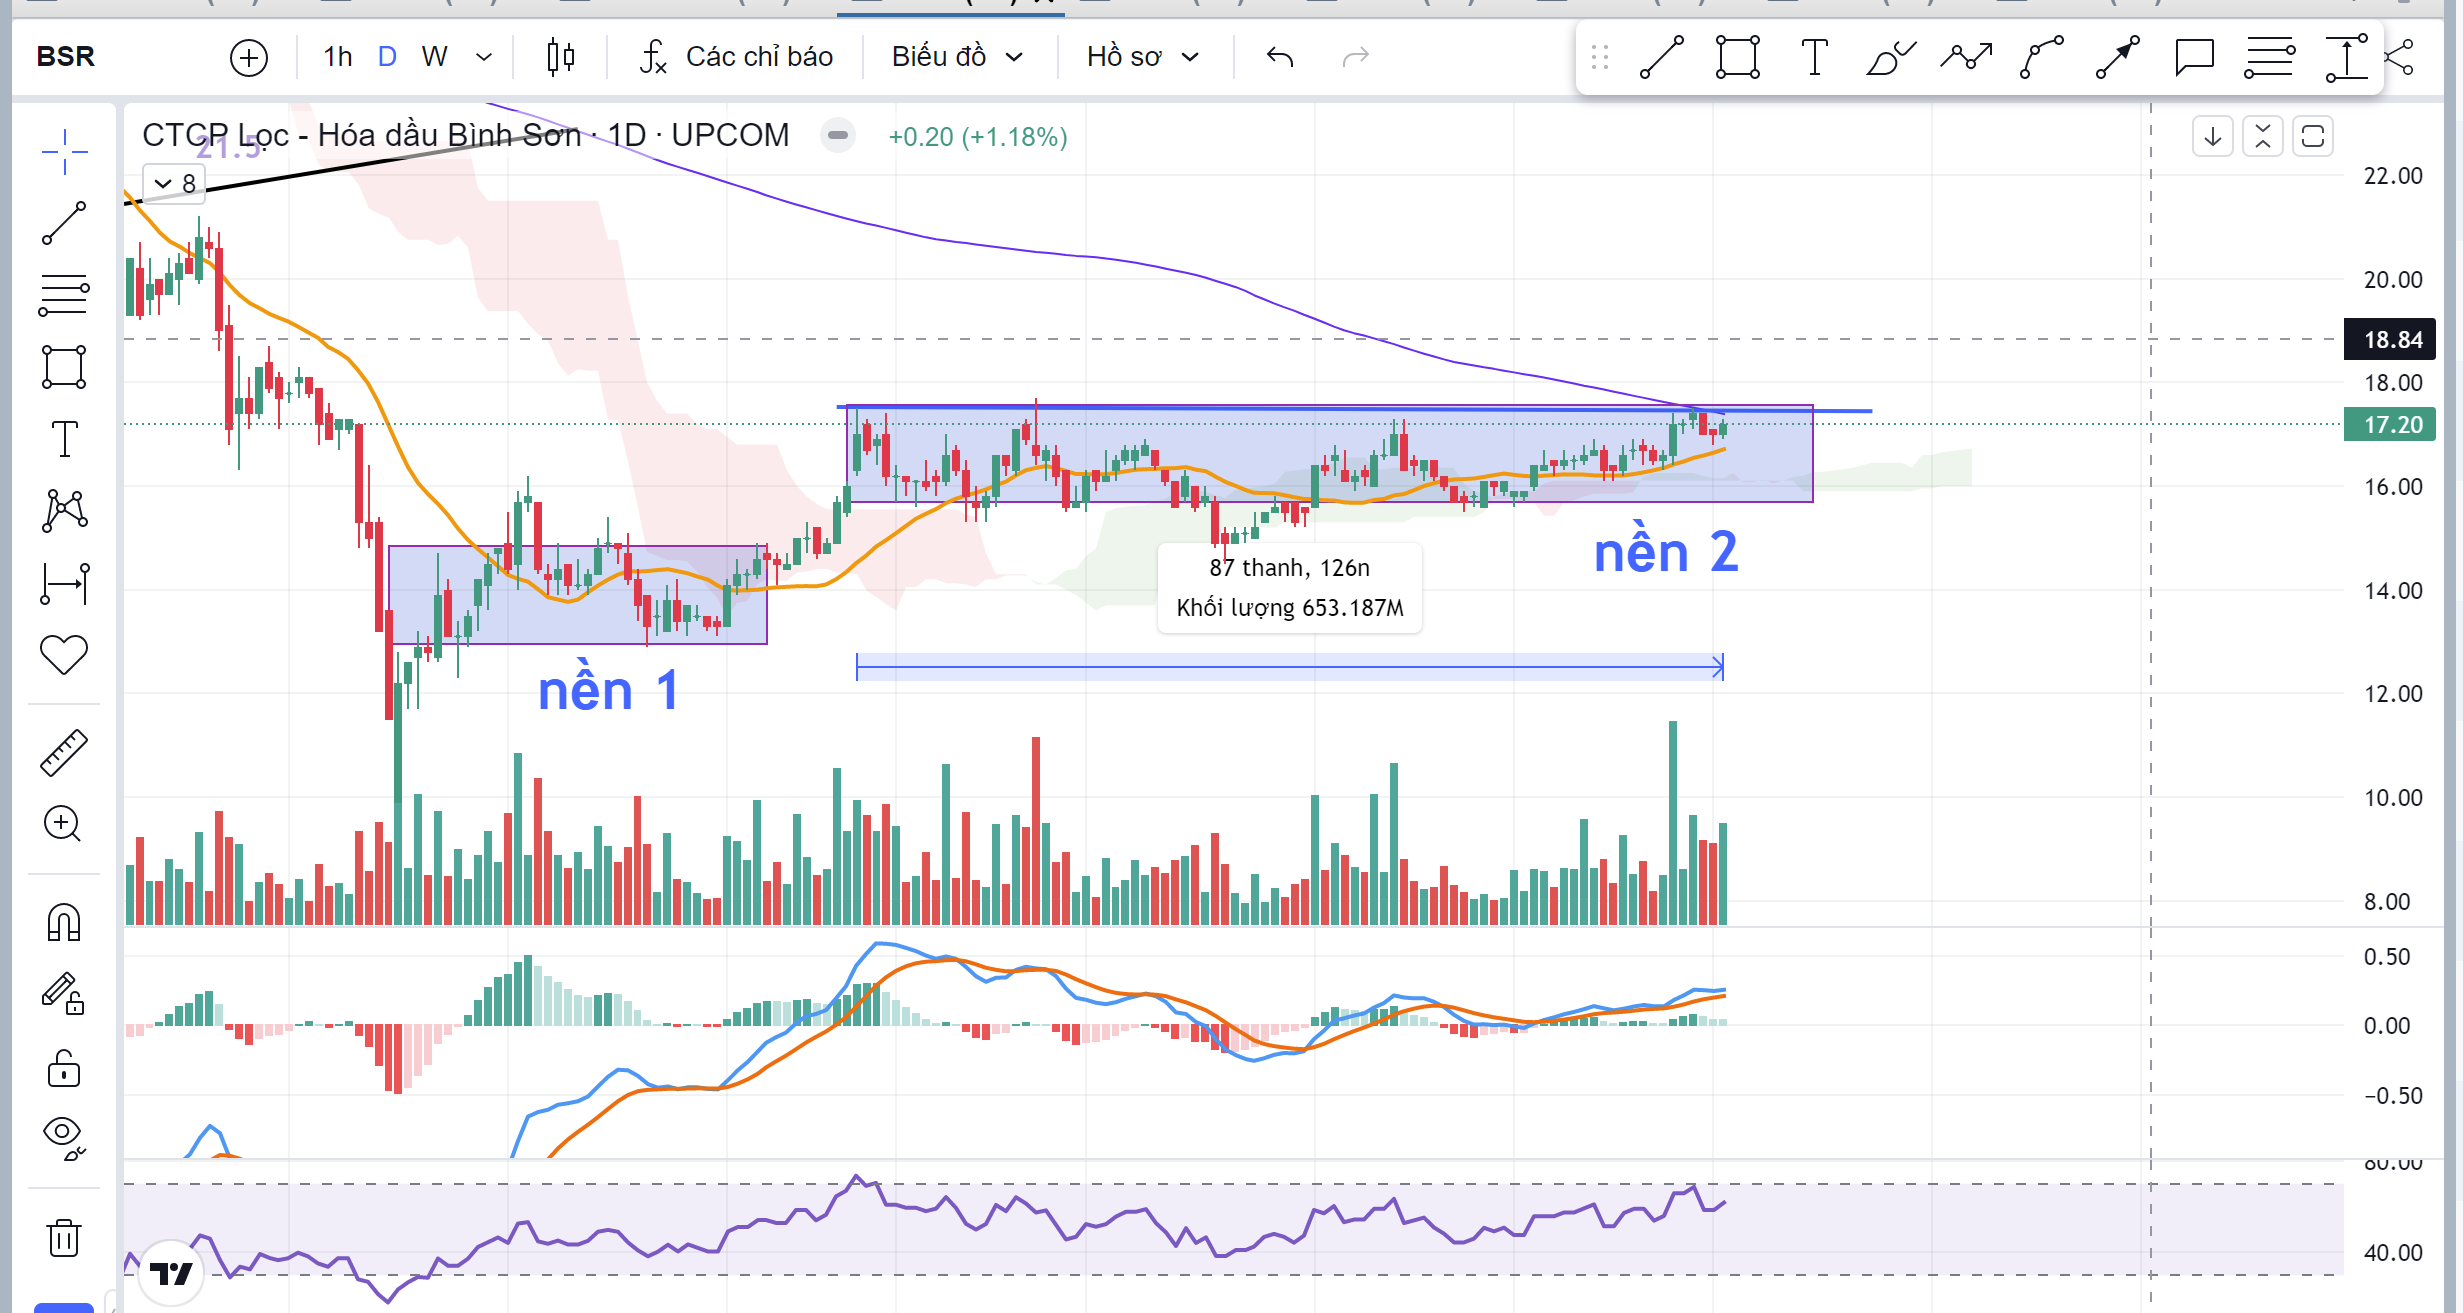Image resolution: width=2463 pixels, height=1313 pixels.
Task: Expand the collapsed indicators legend showing 8
Action: pos(175,184)
